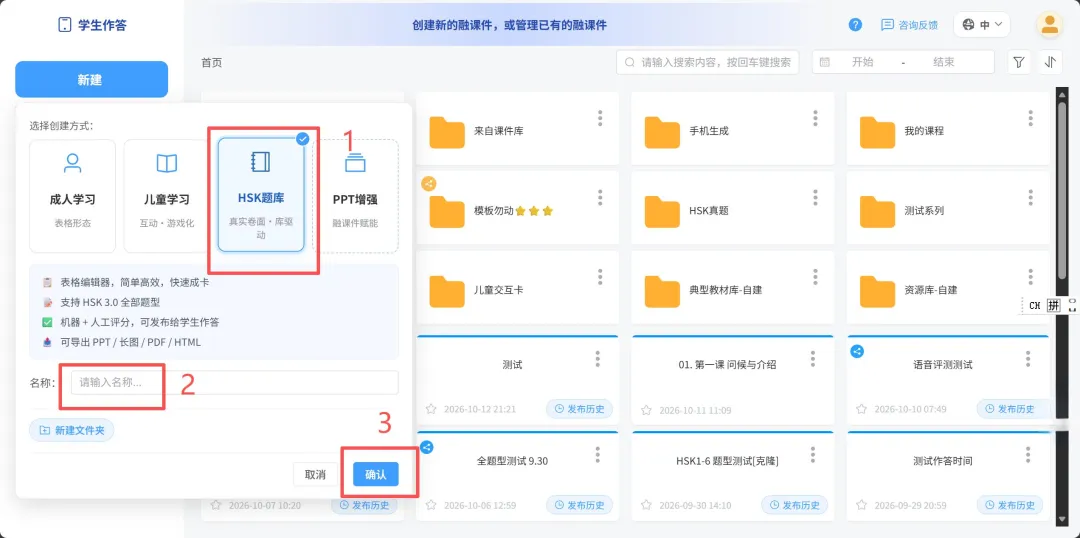Open the HSK真题 folder

733,209
